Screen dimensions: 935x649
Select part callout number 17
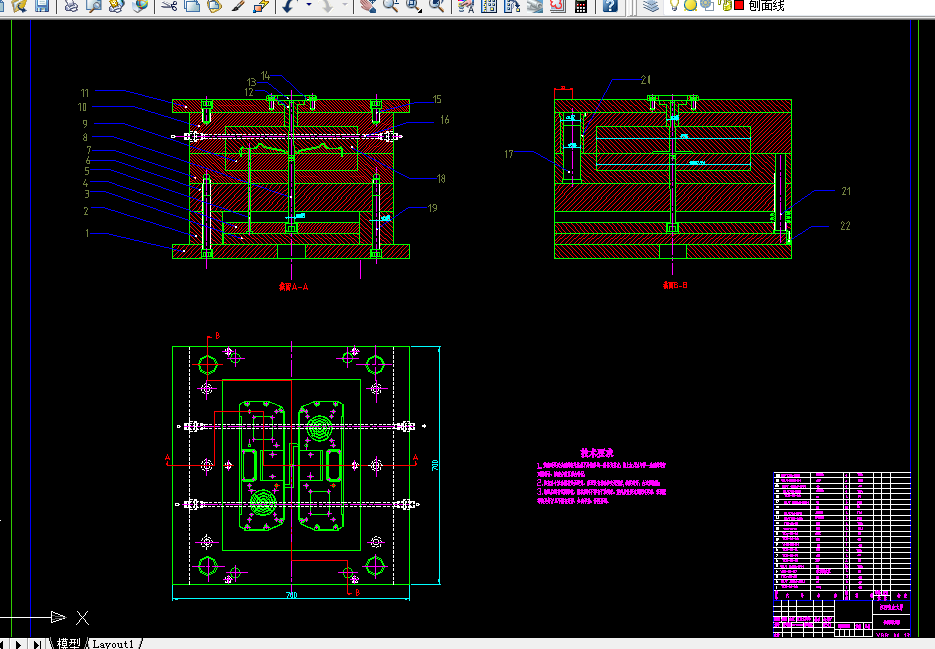509,154
